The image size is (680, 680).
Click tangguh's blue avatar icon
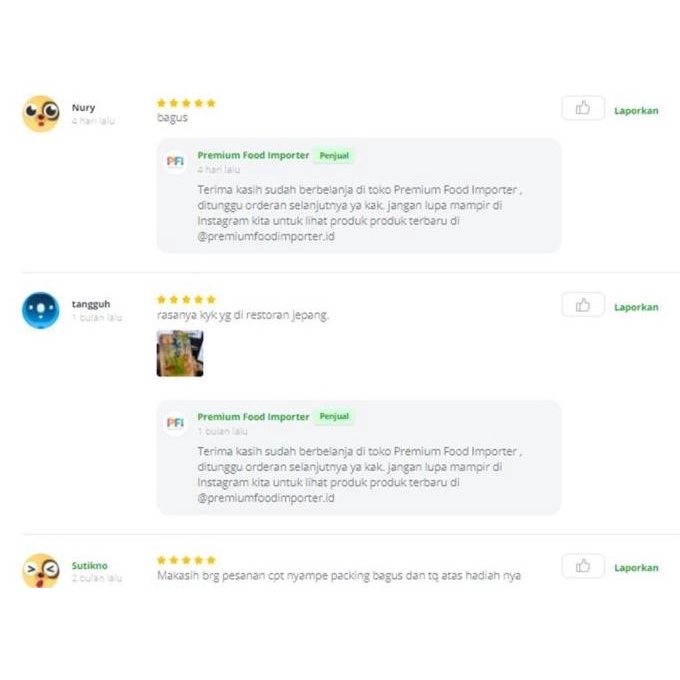pos(41,310)
